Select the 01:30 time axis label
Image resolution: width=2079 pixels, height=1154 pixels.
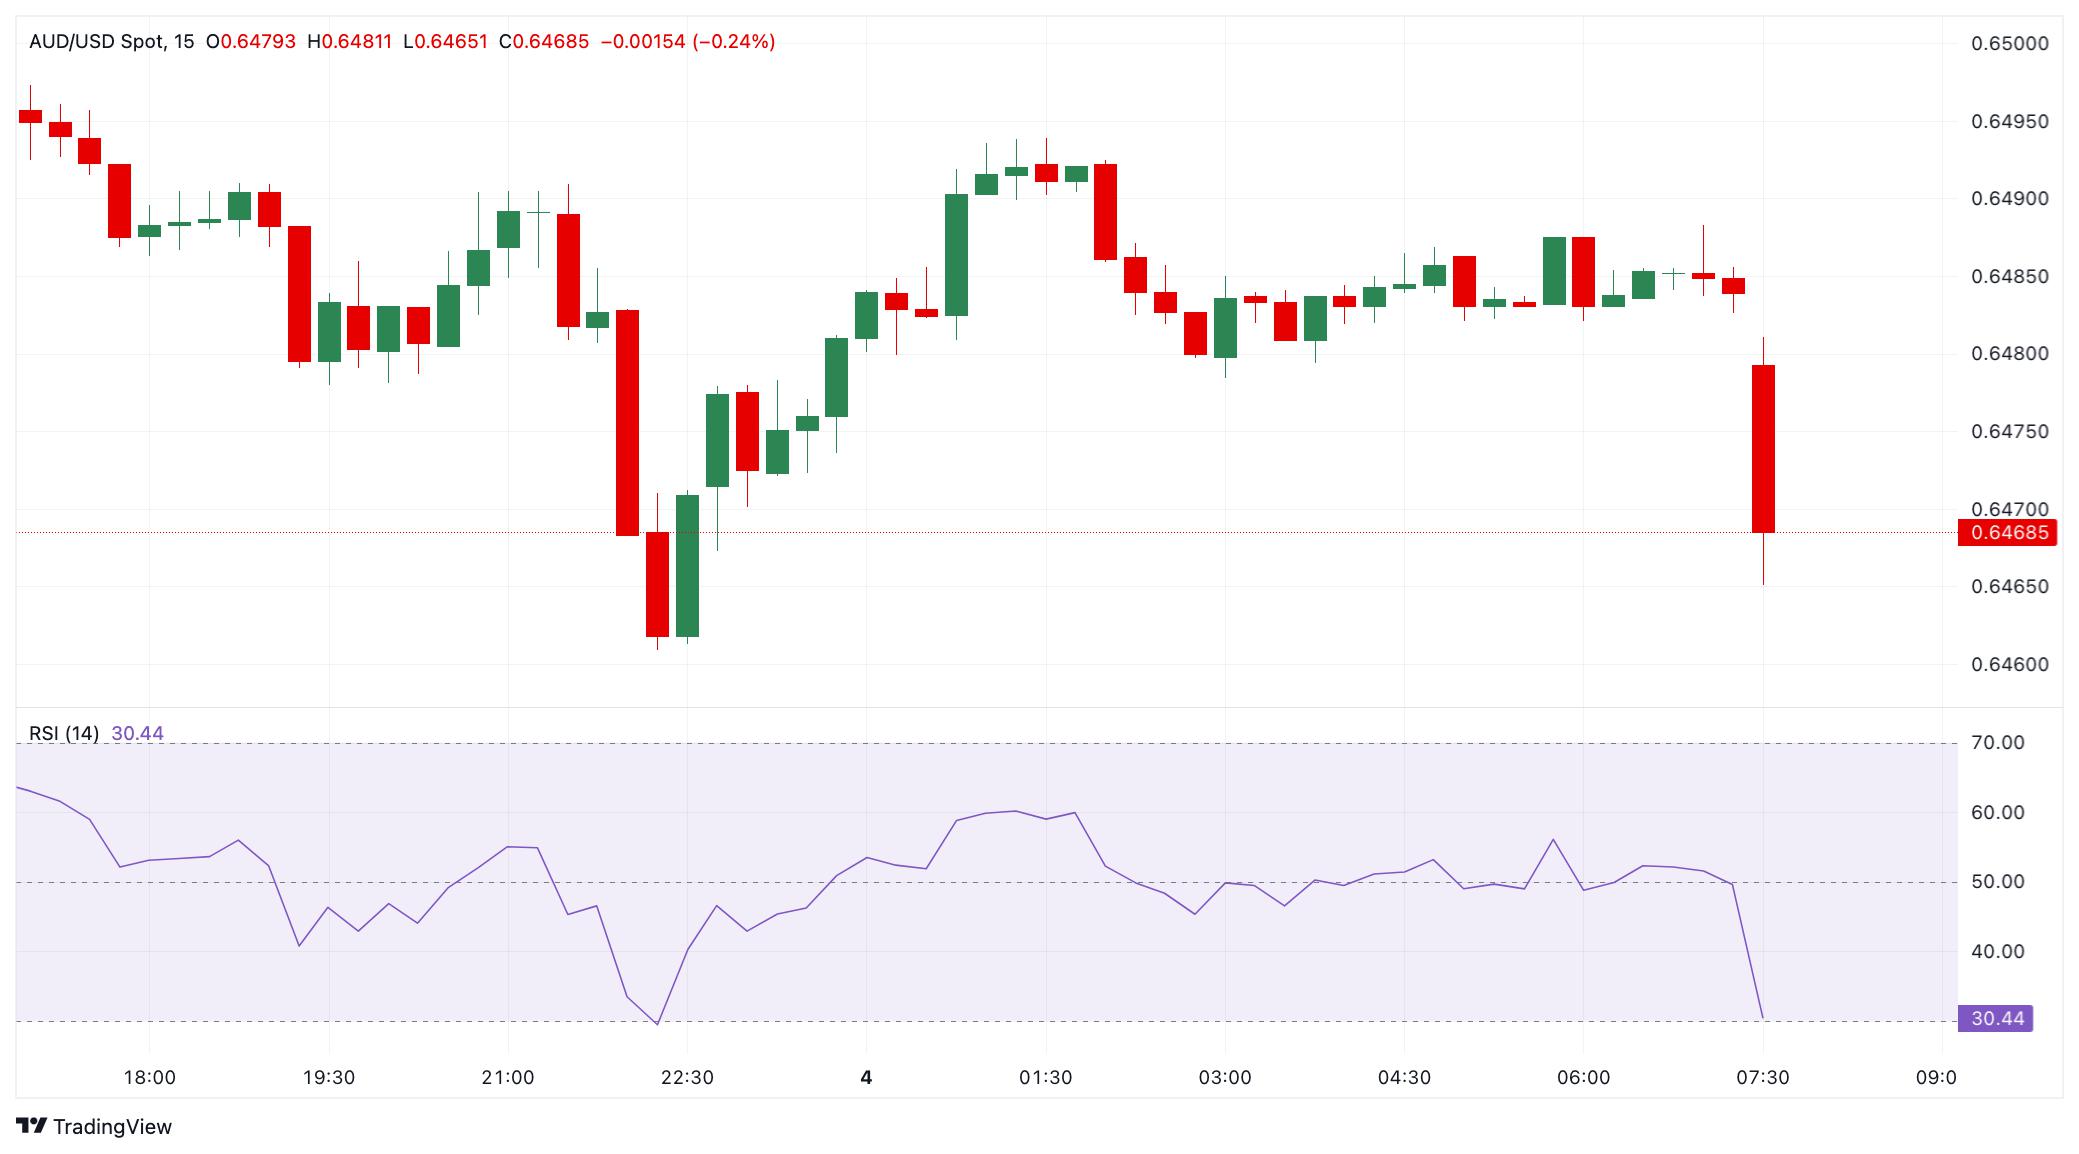tap(1046, 1078)
